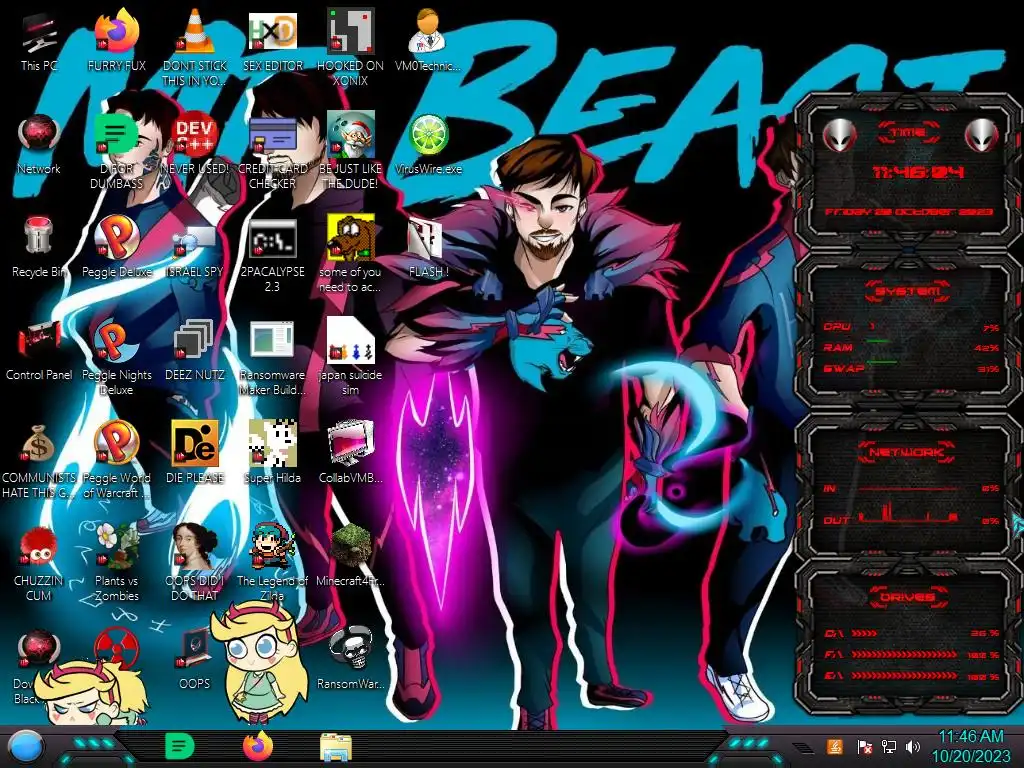Launch Peggle Nights Deluxe

(x=116, y=358)
